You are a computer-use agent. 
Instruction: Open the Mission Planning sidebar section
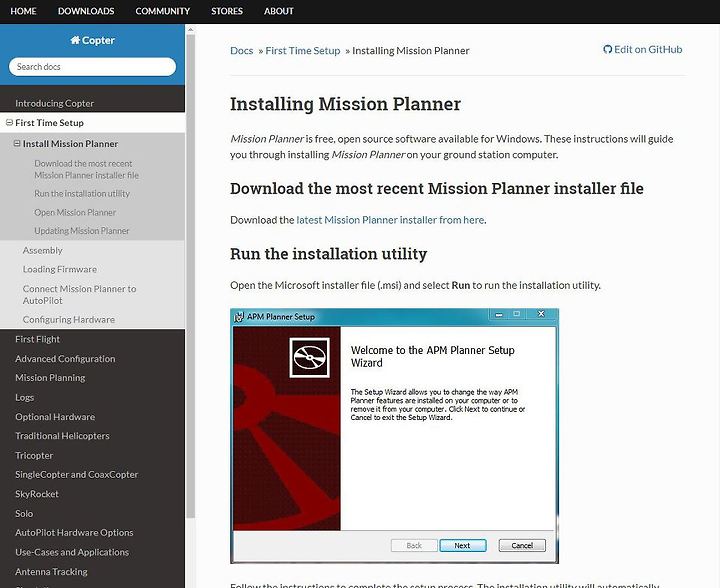(50, 378)
